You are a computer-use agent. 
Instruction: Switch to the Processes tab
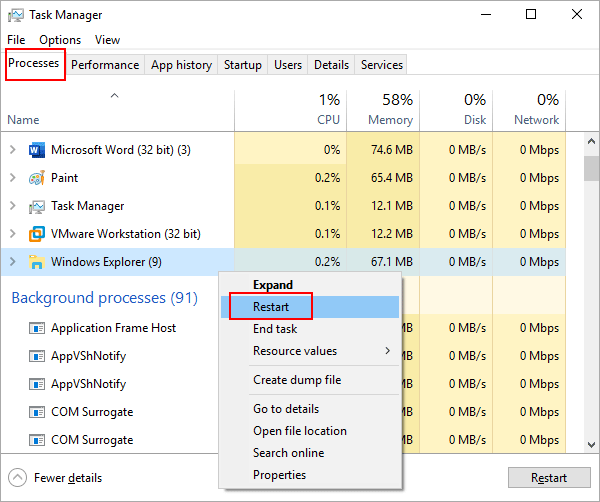tap(34, 63)
